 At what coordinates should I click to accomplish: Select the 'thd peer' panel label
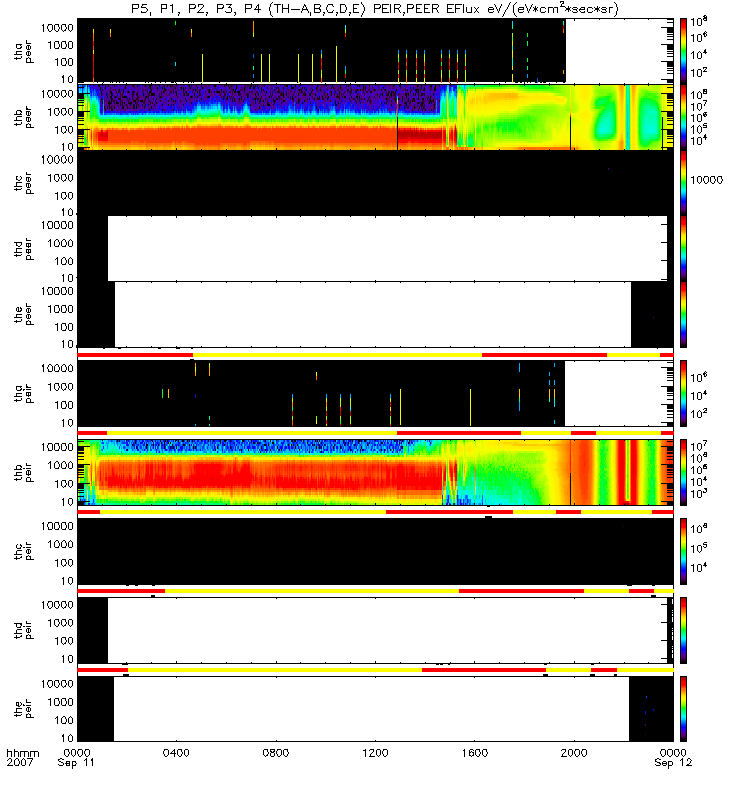pos(23,249)
